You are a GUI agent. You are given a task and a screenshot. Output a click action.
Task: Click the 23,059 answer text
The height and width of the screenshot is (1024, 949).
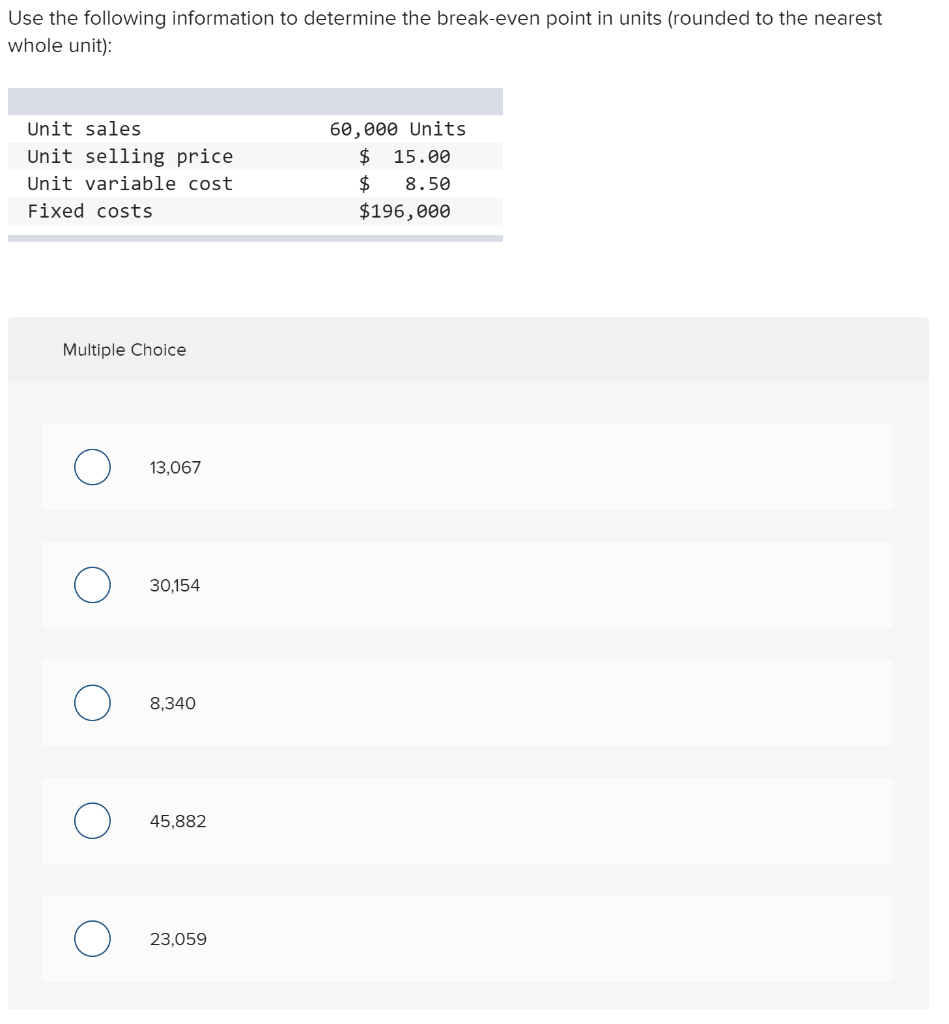178,939
